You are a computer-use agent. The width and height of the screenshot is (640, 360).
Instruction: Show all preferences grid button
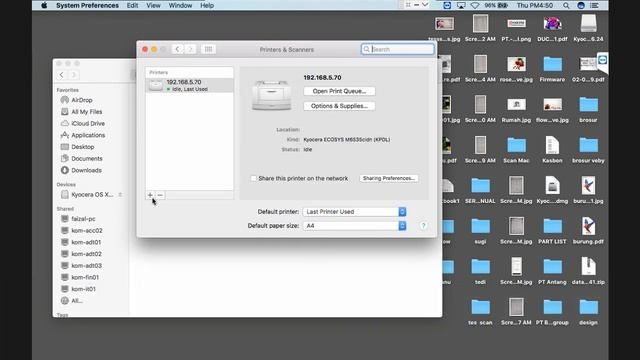click(x=208, y=49)
